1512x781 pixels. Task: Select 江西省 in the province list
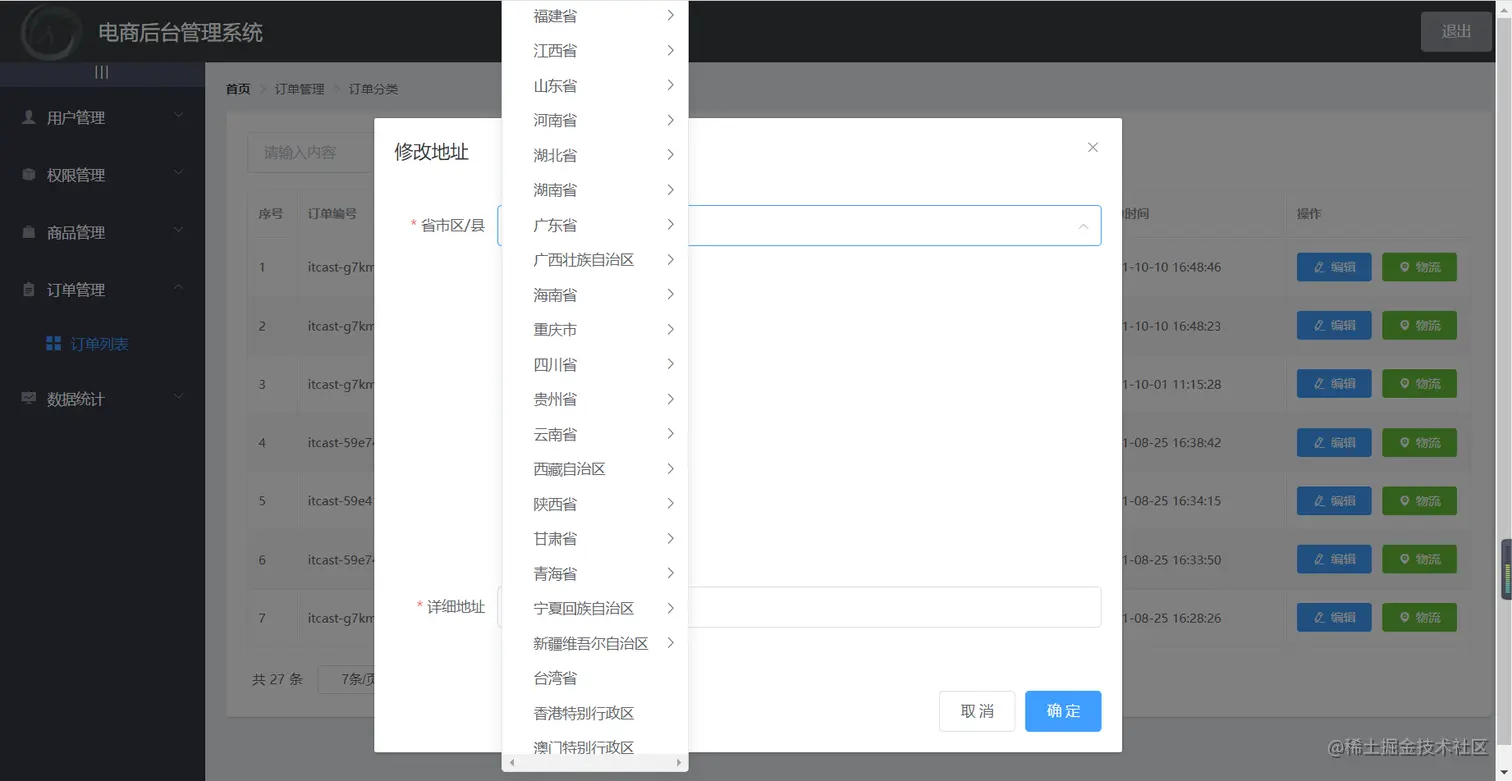[x=595, y=51]
